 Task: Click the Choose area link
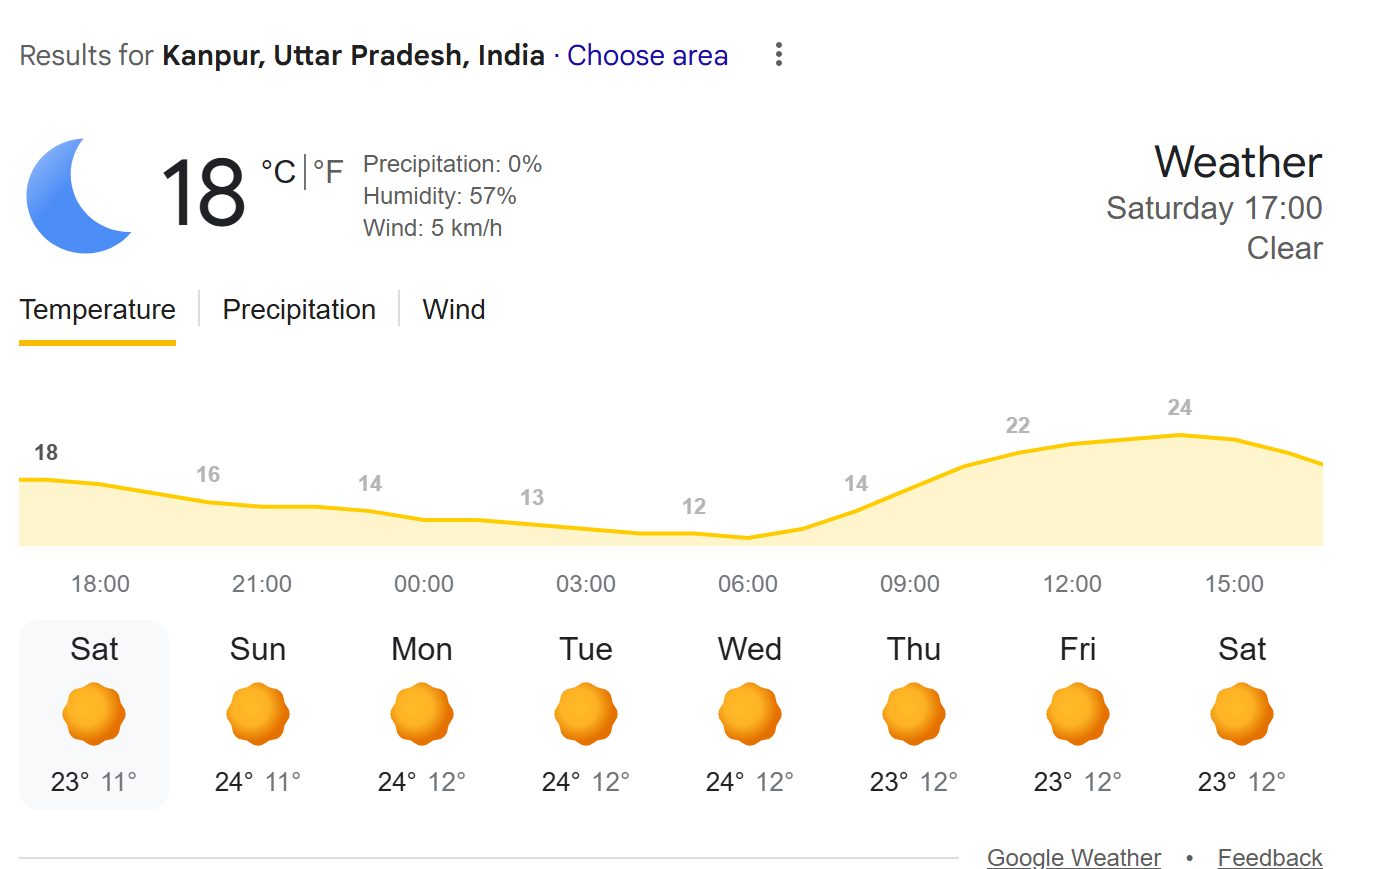pyautogui.click(x=647, y=56)
